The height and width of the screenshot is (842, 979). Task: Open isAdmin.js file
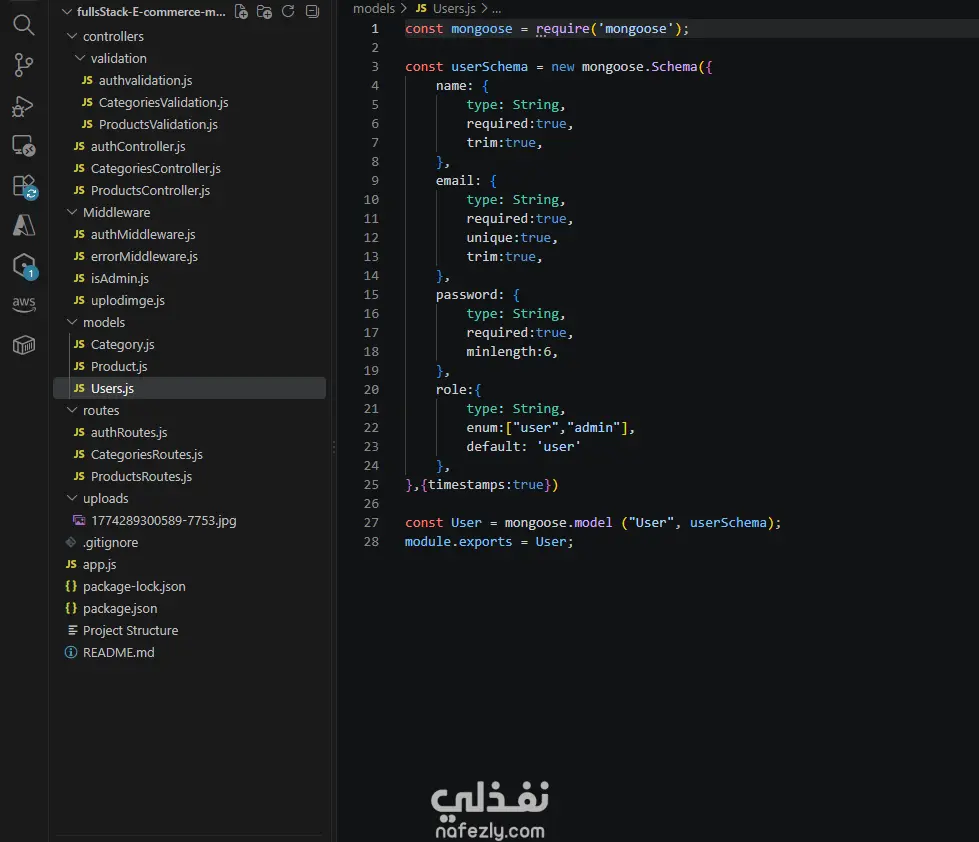pos(119,278)
